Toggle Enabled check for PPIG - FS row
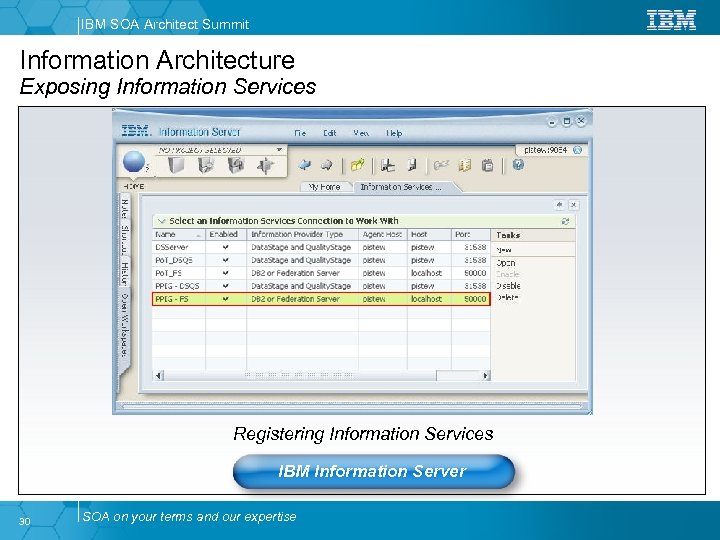 225,299
